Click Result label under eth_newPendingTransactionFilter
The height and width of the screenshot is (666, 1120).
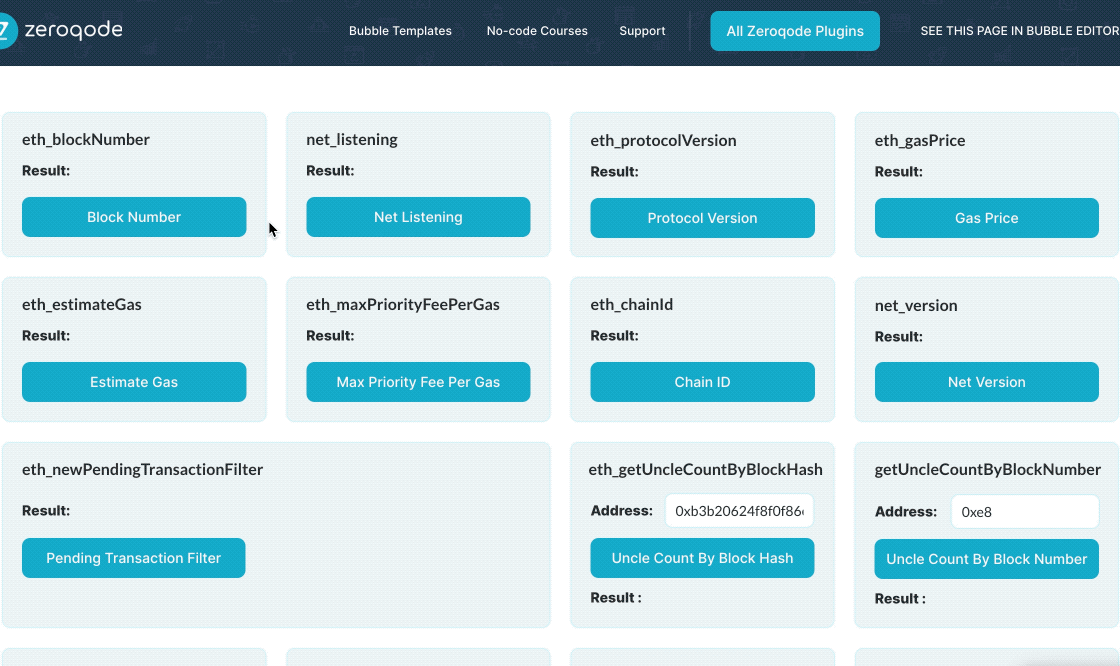tap(46, 511)
